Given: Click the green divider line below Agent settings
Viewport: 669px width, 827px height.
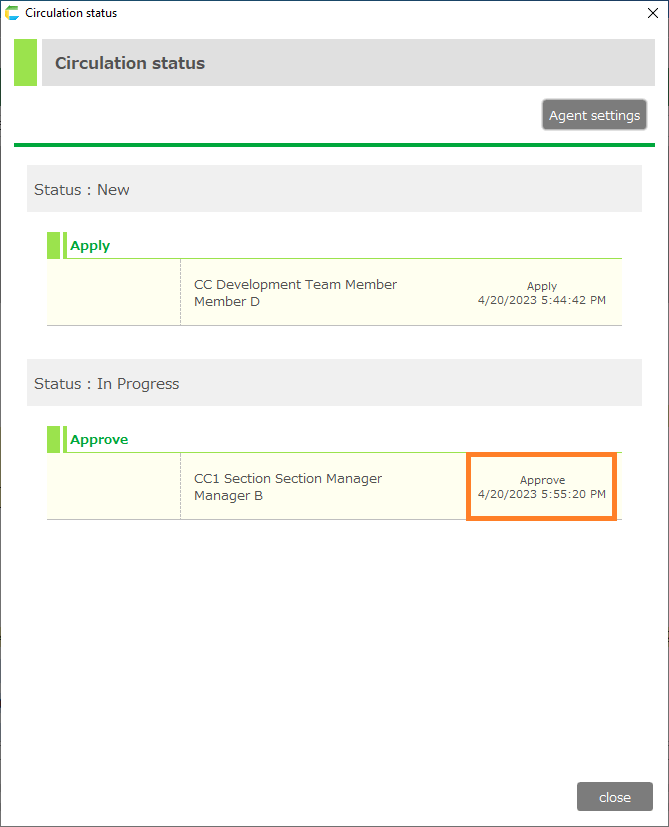Looking at the screenshot, I should pos(334,145).
